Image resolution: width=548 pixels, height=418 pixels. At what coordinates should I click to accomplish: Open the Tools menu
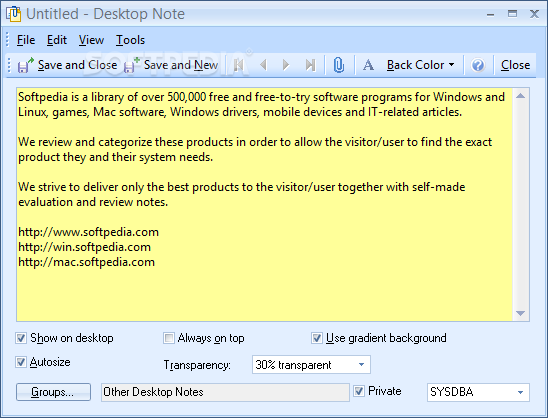130,40
